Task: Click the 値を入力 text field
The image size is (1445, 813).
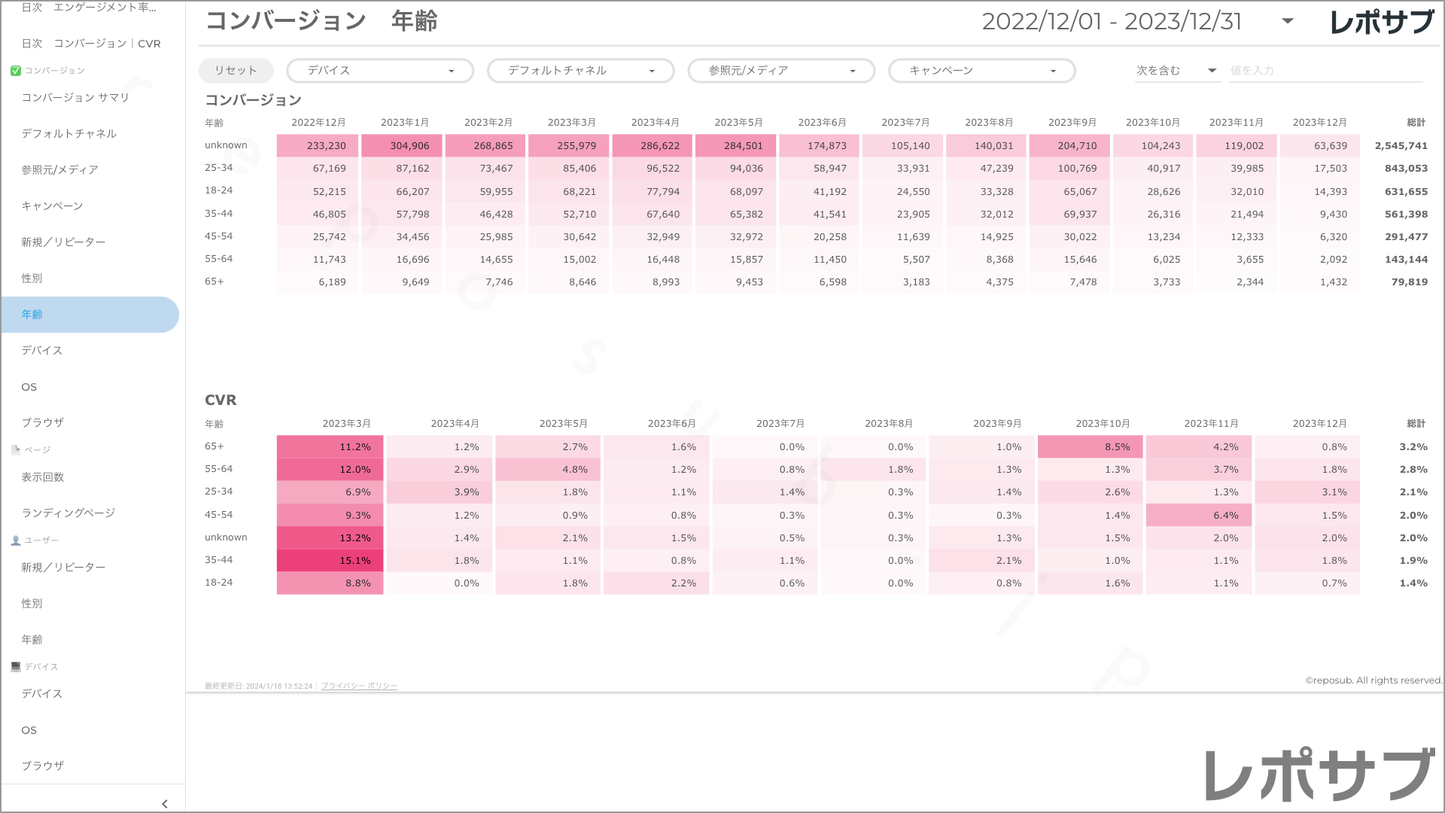Action: coord(1323,71)
